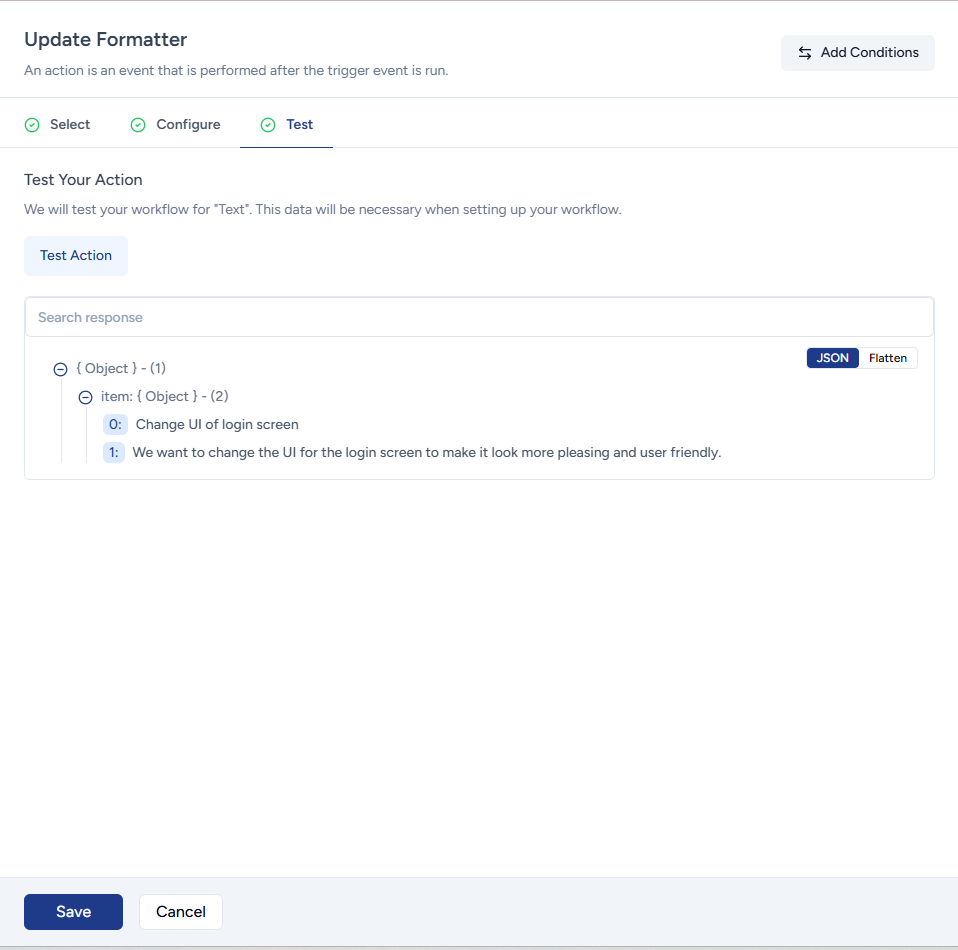
Task: Click the Add Conditions button
Action: point(857,53)
